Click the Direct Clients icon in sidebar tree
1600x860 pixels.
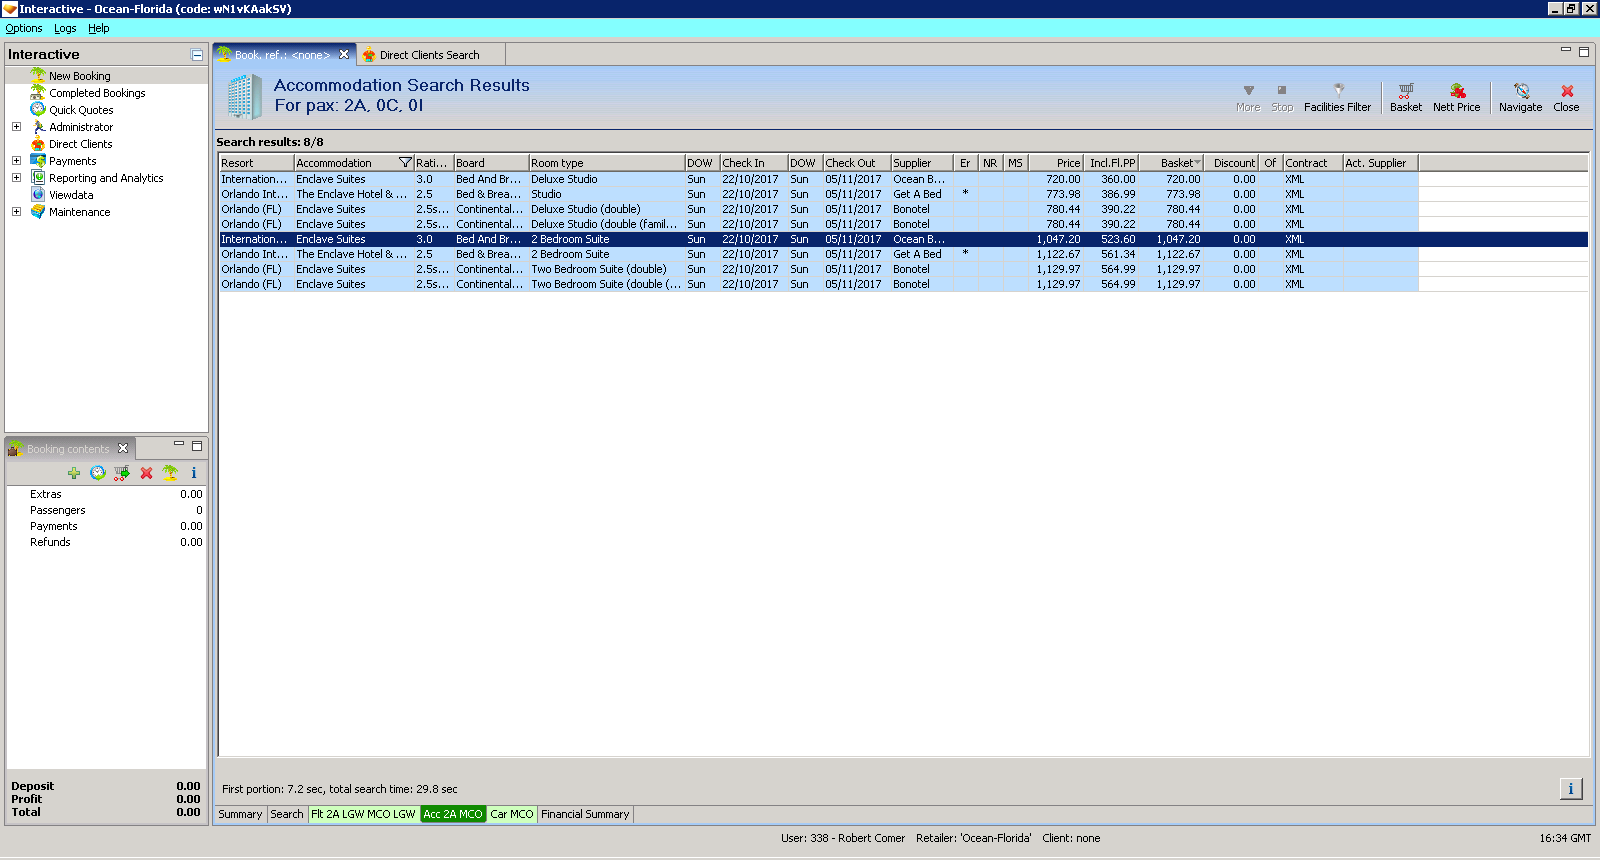click(38, 144)
